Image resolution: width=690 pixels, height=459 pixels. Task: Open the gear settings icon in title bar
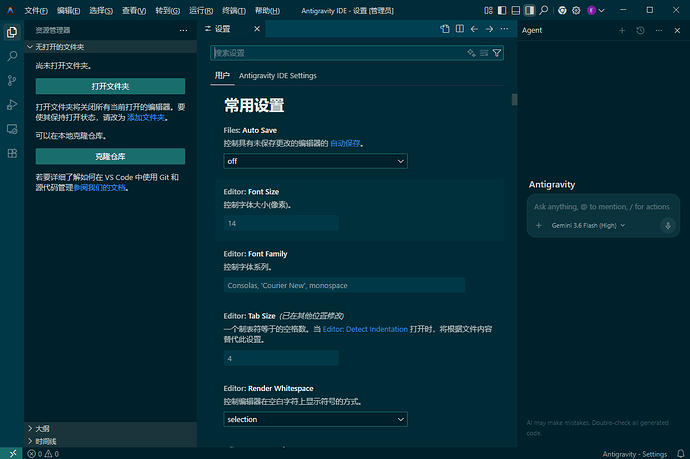[x=576, y=11]
